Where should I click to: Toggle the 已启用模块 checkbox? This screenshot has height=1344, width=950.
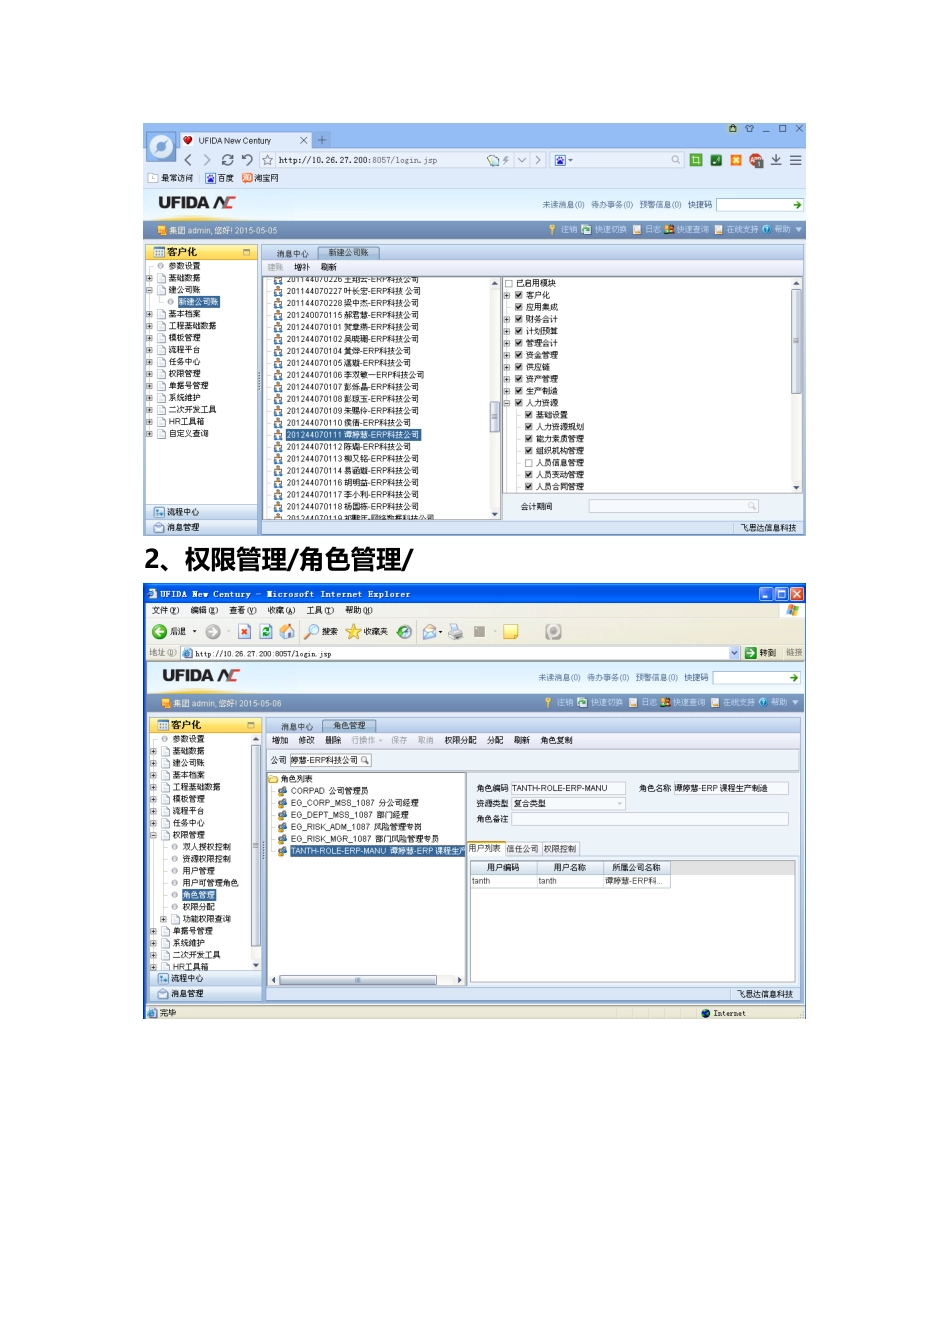[x=509, y=284]
